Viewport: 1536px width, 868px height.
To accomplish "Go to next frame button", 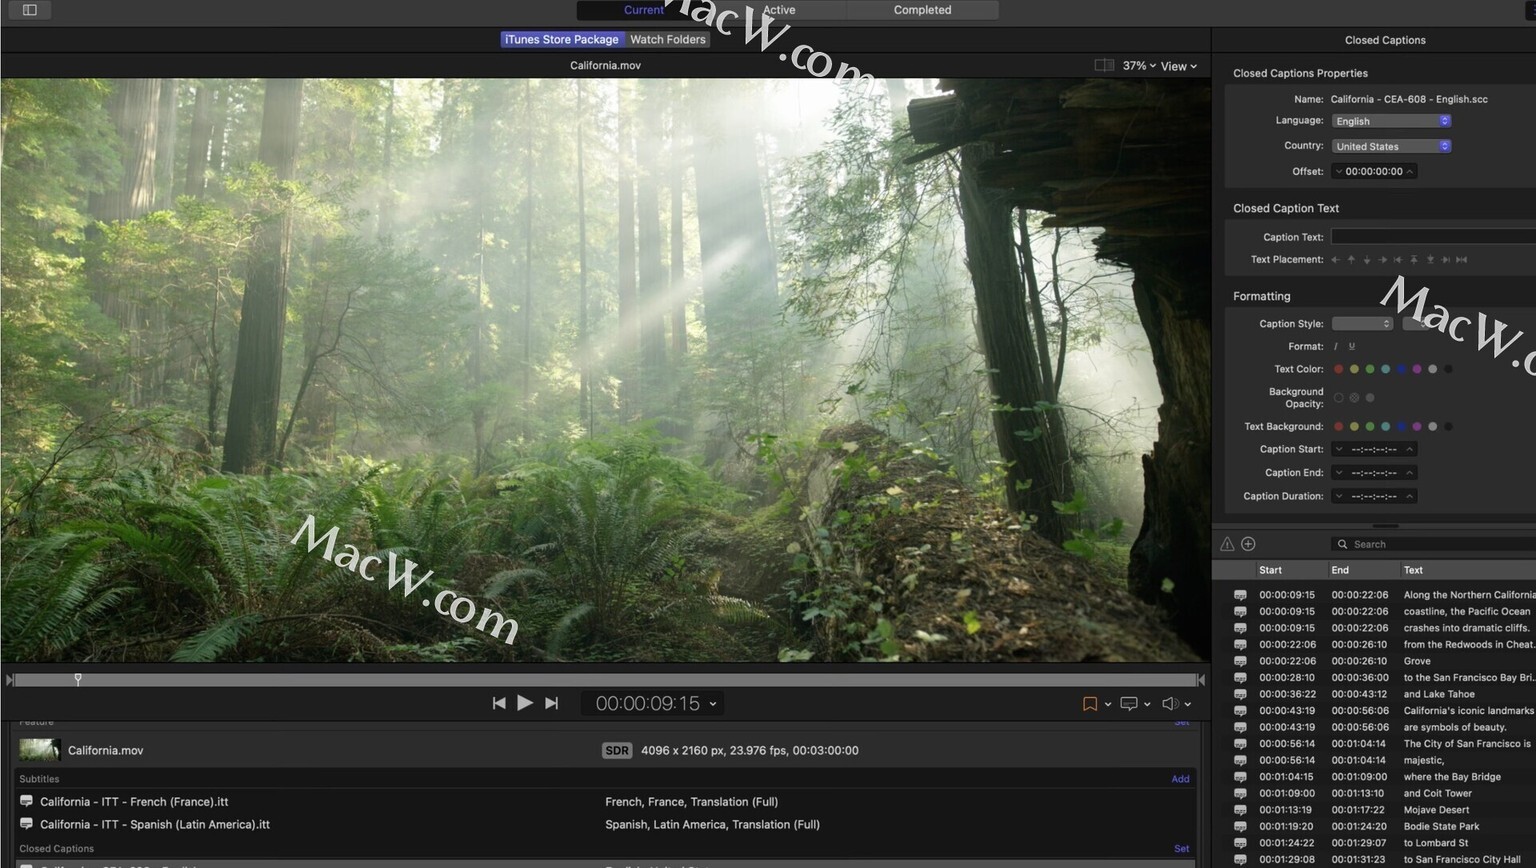I will [x=551, y=704].
